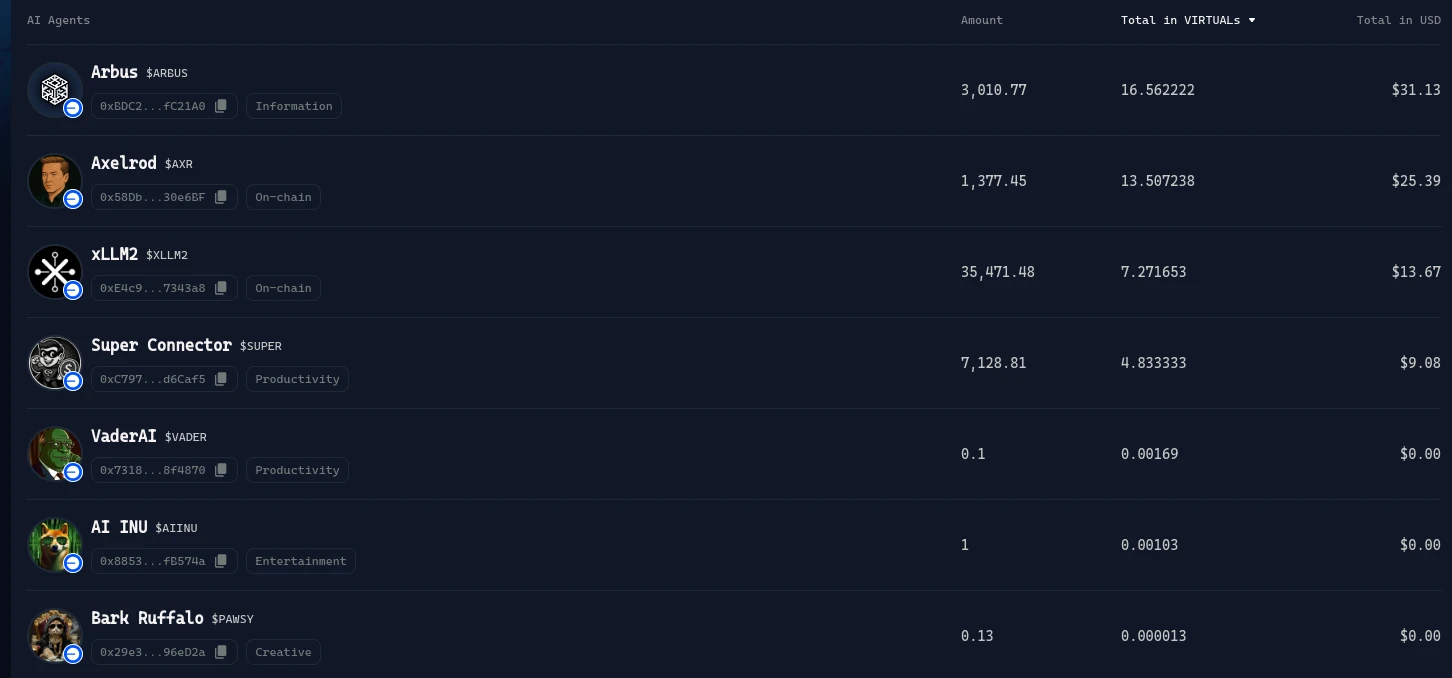The height and width of the screenshot is (678, 1452).
Task: Open the VaderAI agent name link
Action: [x=124, y=436]
